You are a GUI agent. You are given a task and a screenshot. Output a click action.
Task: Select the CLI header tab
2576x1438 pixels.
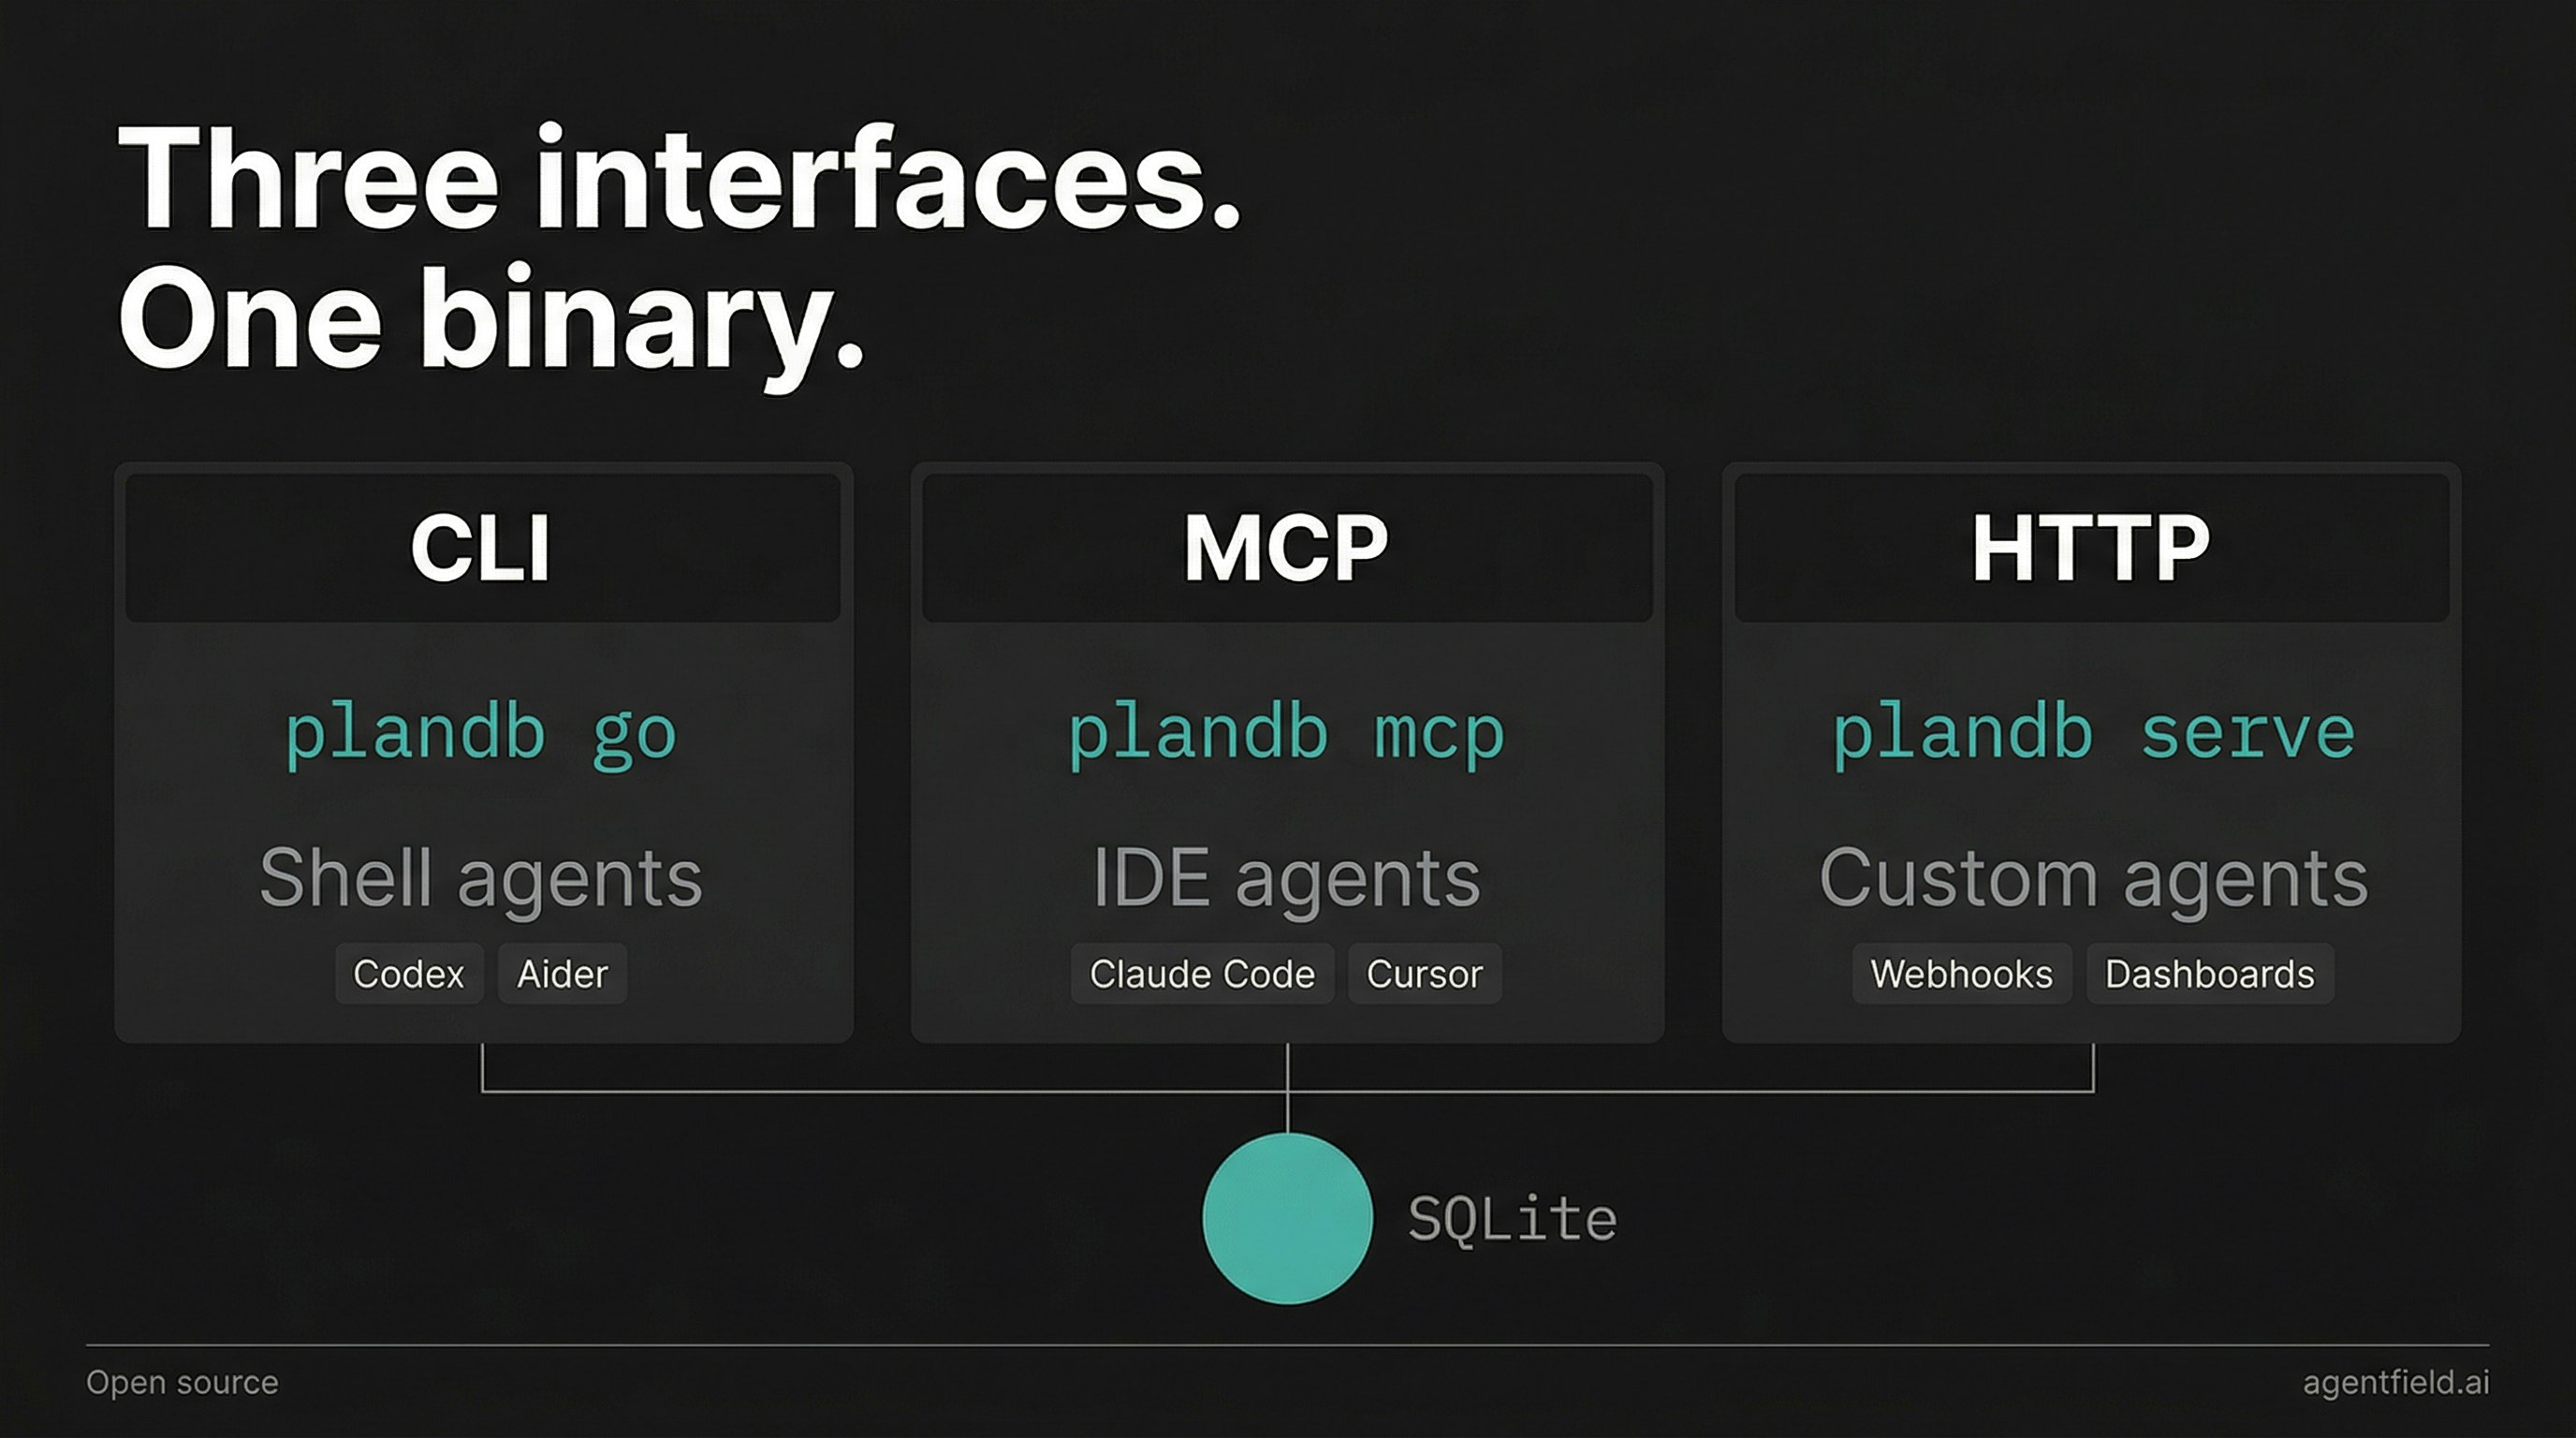click(x=482, y=548)
